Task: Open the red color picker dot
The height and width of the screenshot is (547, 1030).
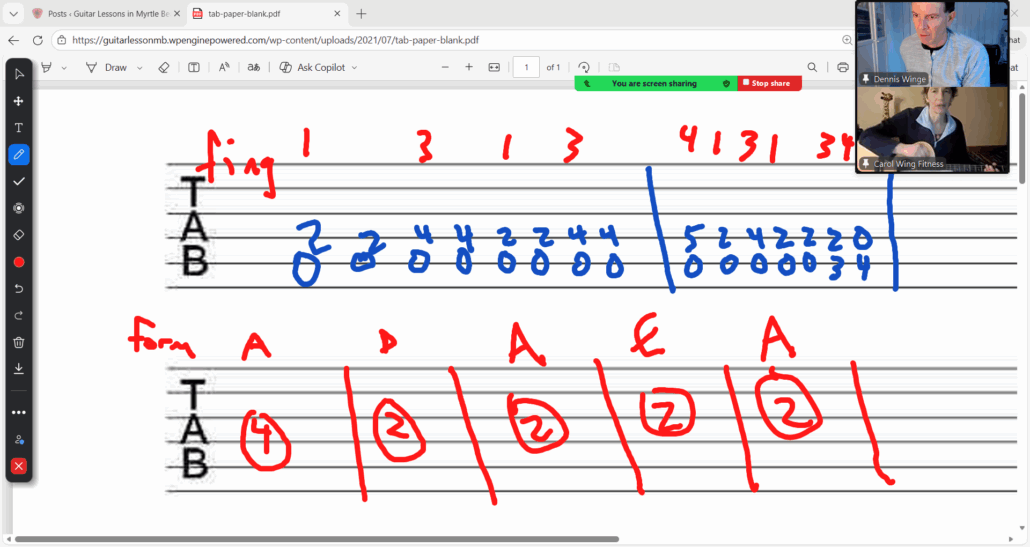Action: point(18,262)
